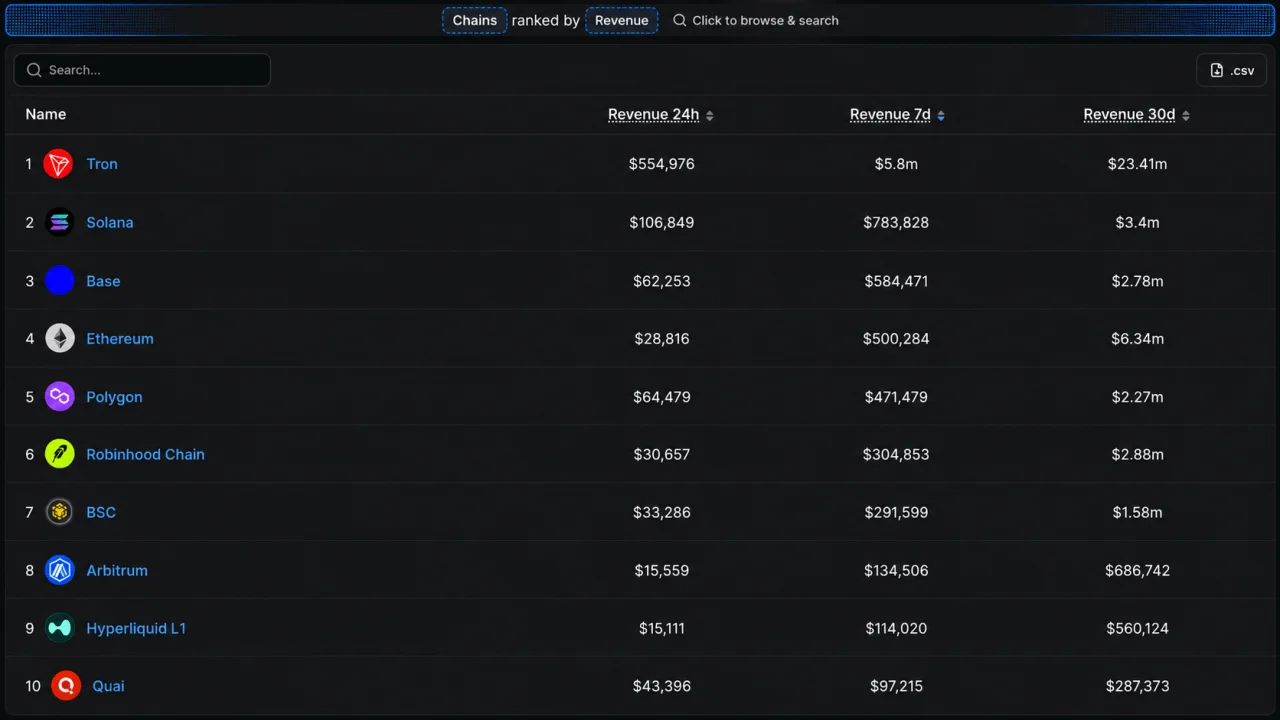Image resolution: width=1280 pixels, height=720 pixels.
Task: Click the sort arrows beside Revenue 24h
Action: point(710,116)
